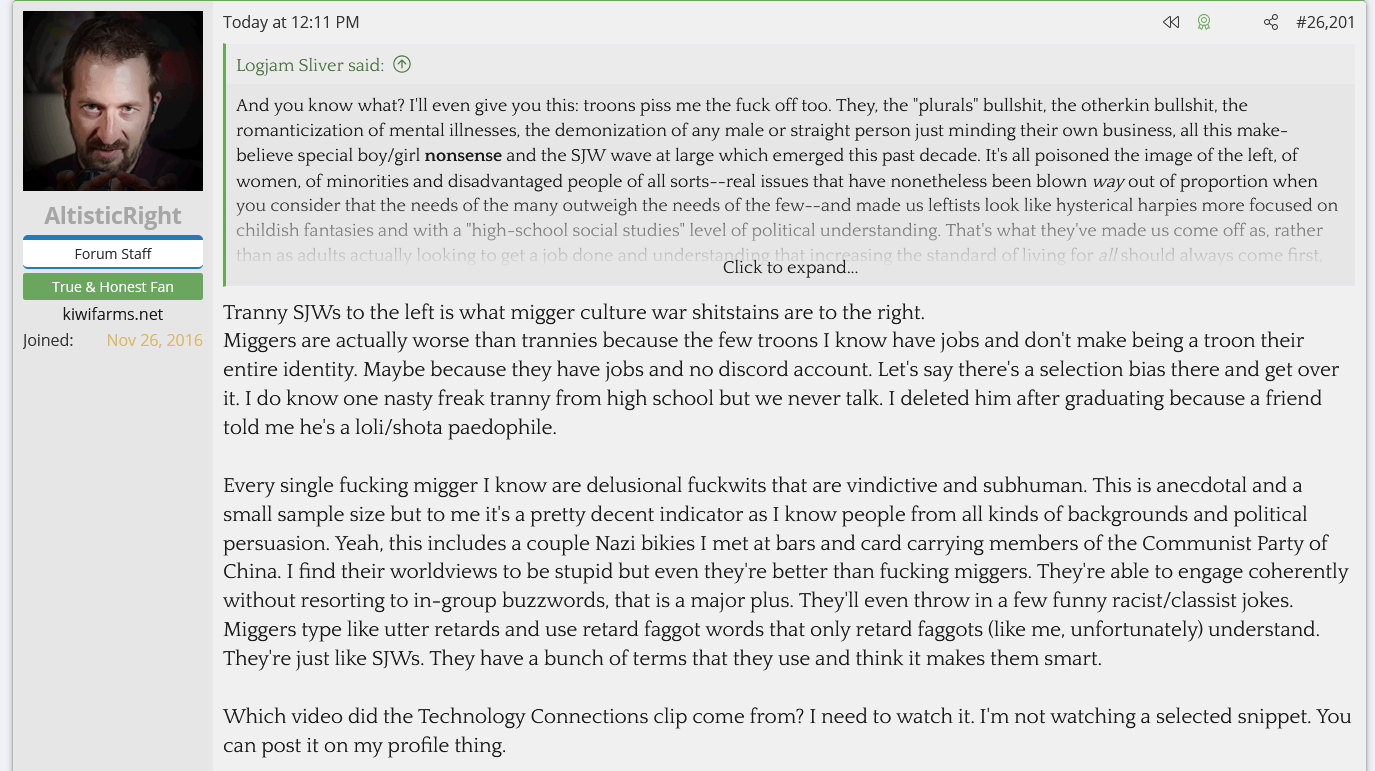This screenshot has width=1375, height=771.
Task: Click the "Today at 12:11 PM" timestamp
Action: pyautogui.click(x=291, y=22)
